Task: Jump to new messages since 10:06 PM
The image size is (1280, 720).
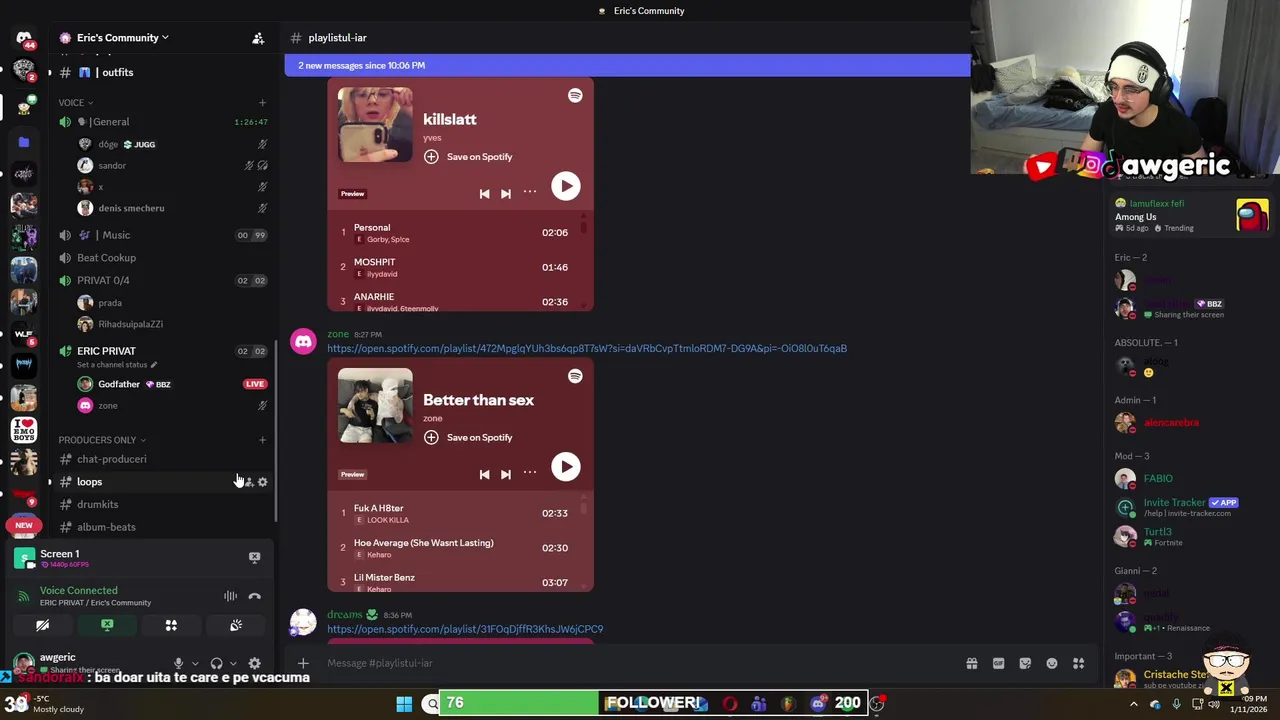Action: 627,65
